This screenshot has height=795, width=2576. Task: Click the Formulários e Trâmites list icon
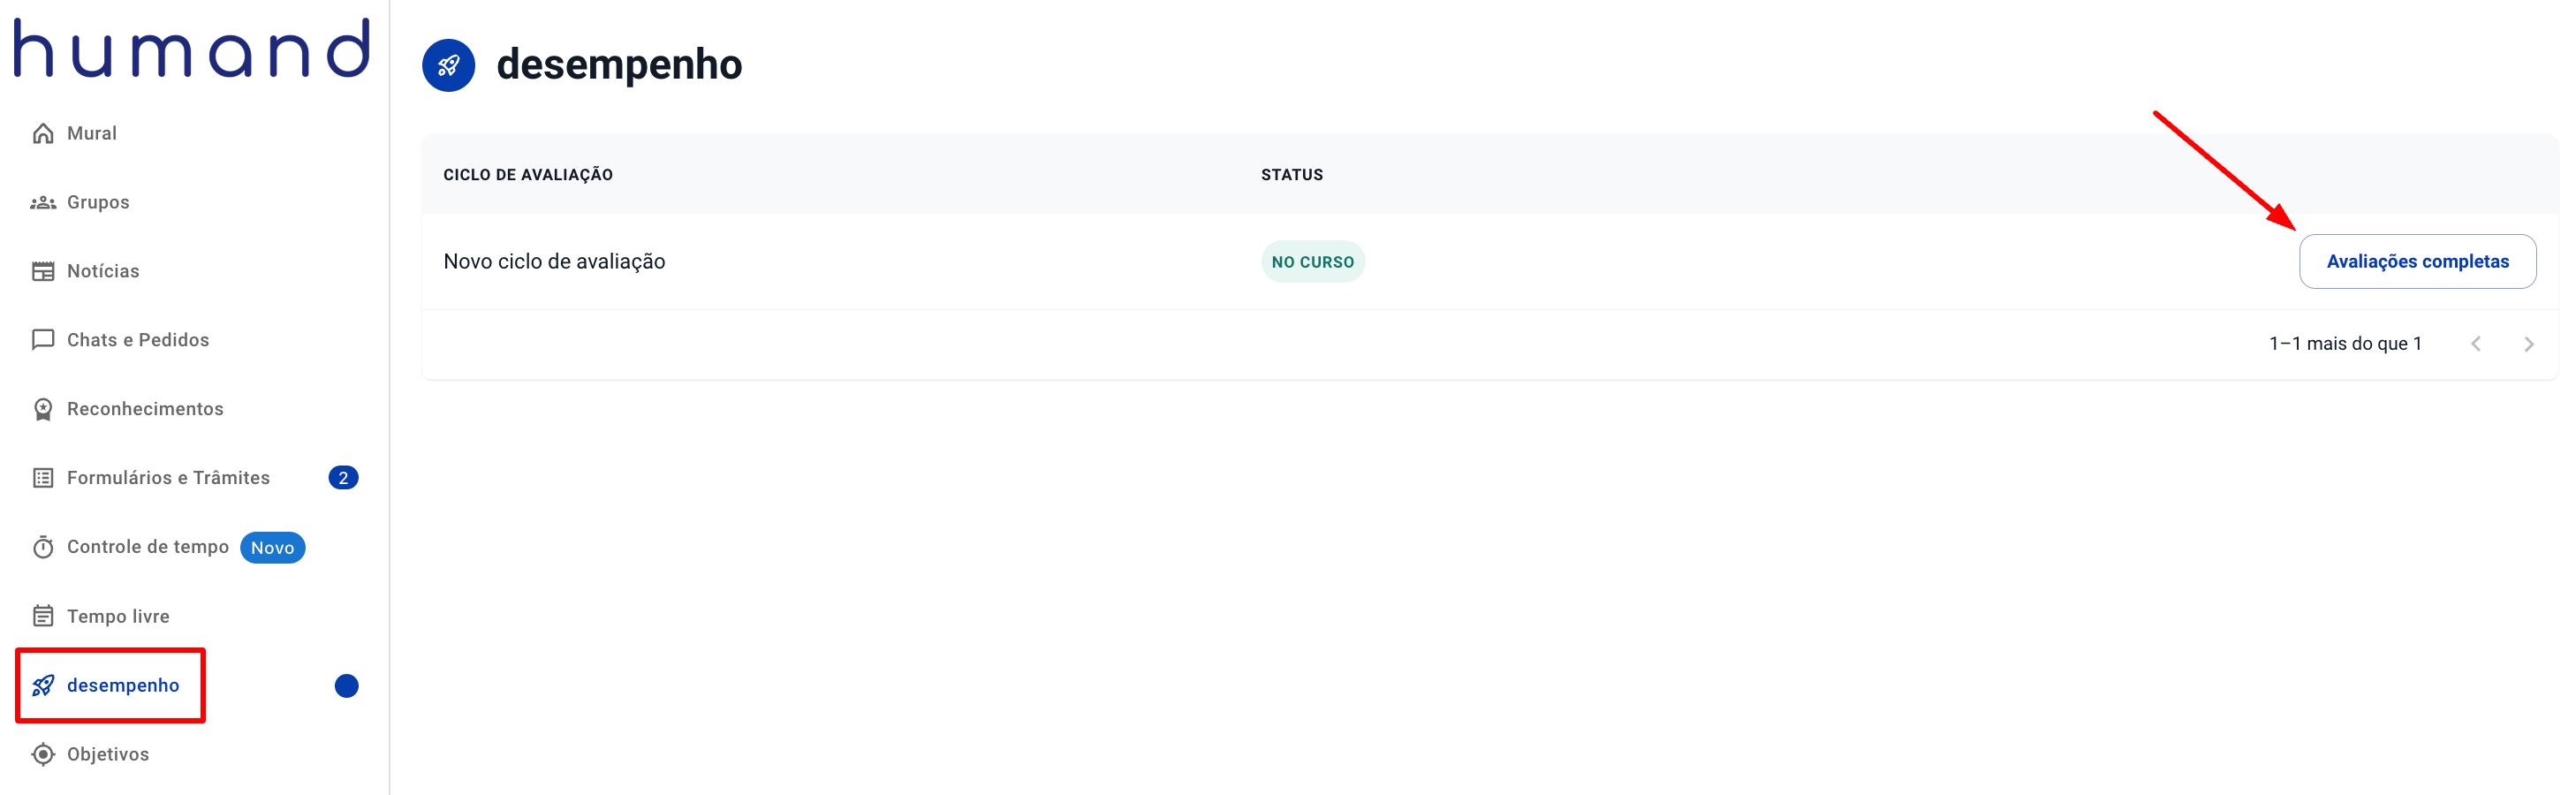43,478
